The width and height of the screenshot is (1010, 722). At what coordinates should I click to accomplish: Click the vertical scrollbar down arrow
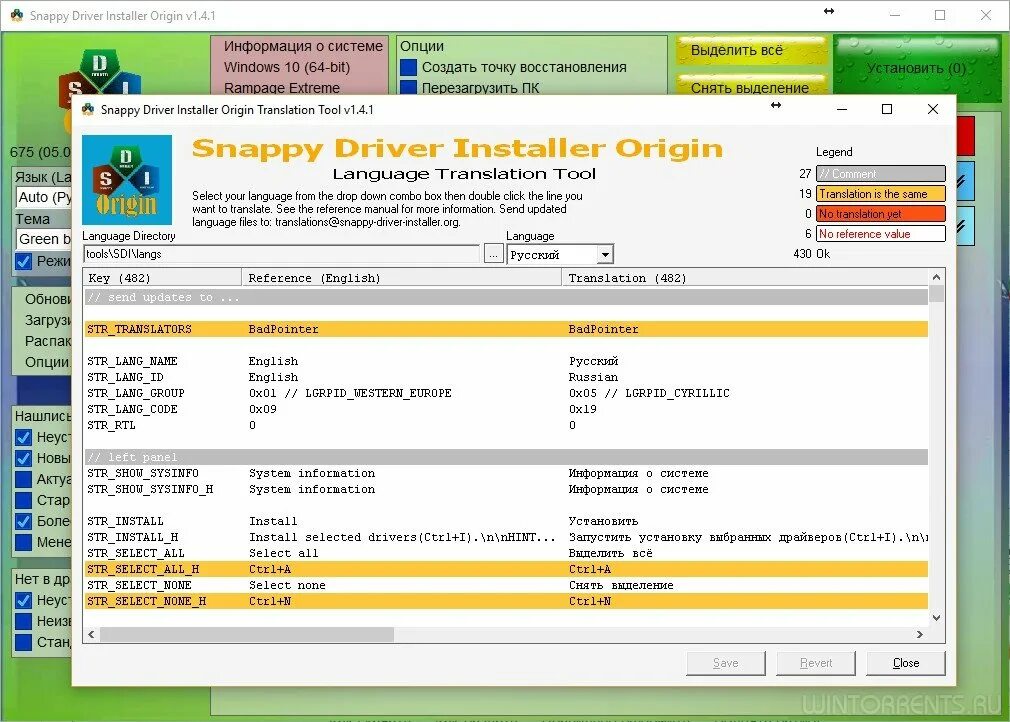pos(937,618)
